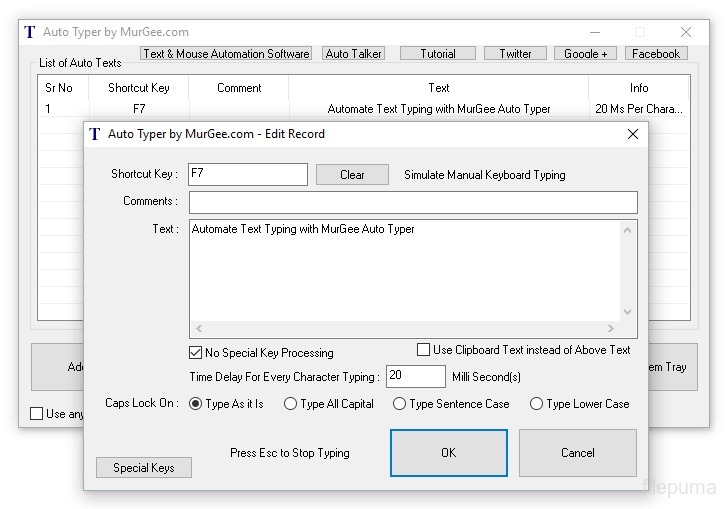Click the Edit Record dialog title icon
This screenshot has width=728, height=509.
[95, 134]
